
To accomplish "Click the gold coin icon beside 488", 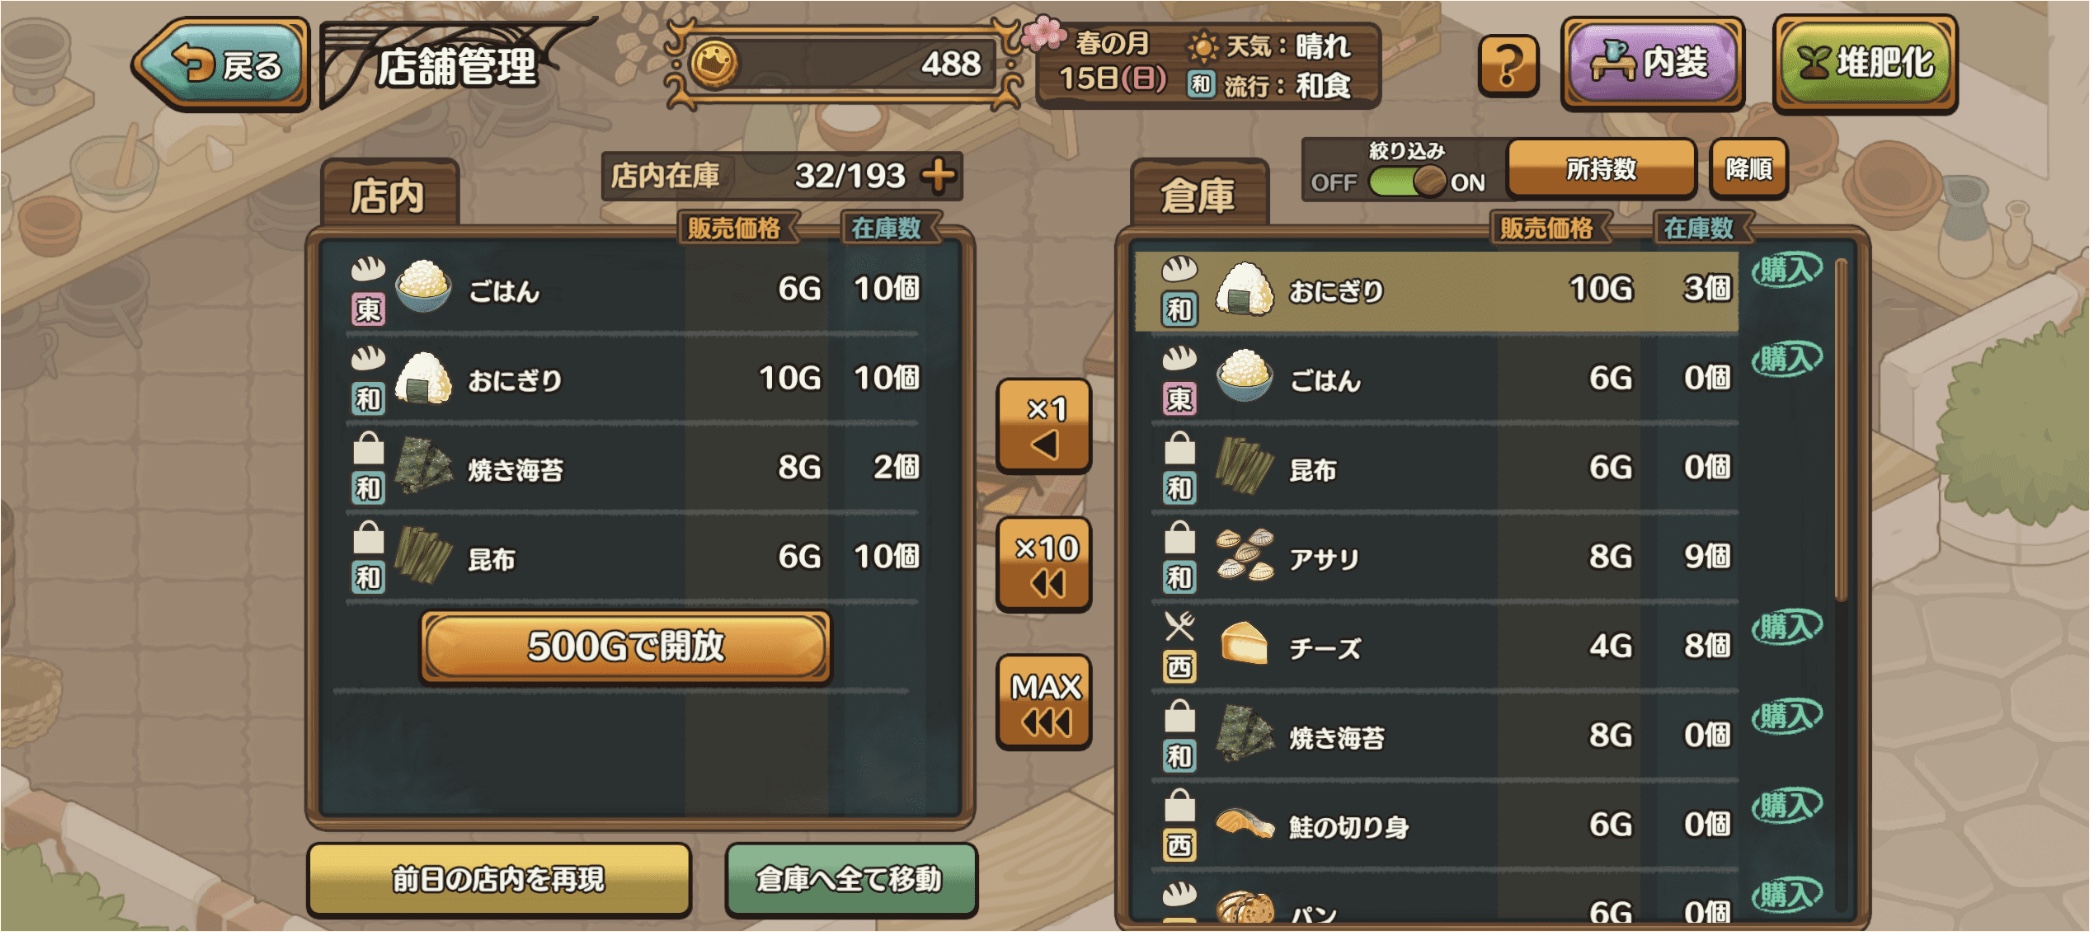I will pyautogui.click(x=714, y=64).
